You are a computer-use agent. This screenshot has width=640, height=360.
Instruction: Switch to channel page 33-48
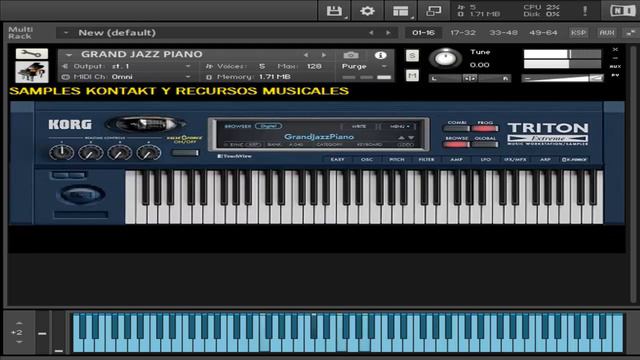tap(503, 33)
